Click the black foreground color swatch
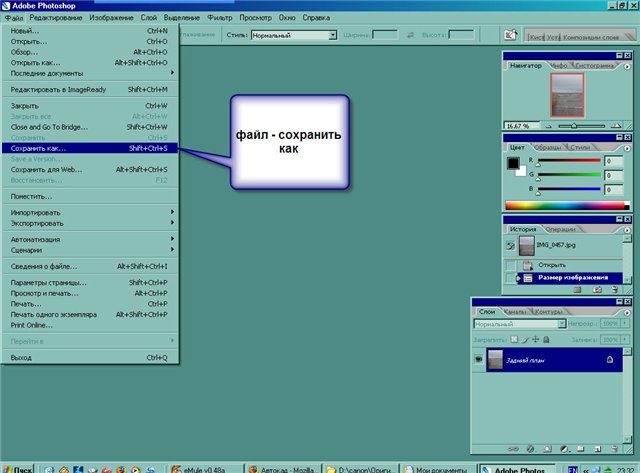Image resolution: width=640 pixels, height=473 pixels. click(513, 164)
